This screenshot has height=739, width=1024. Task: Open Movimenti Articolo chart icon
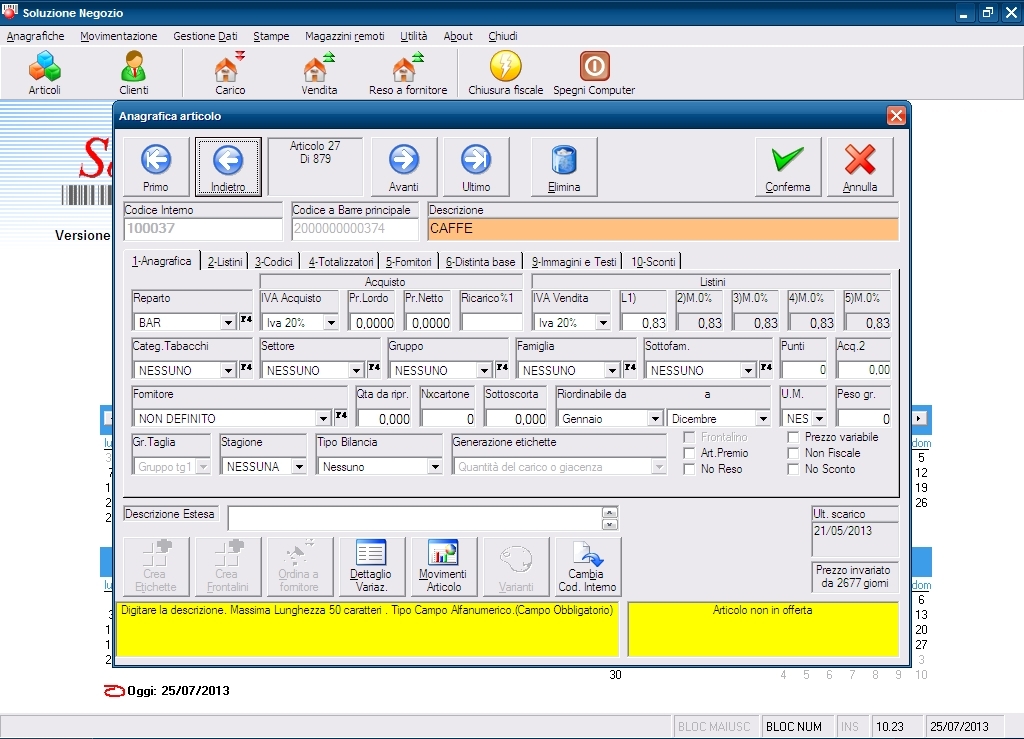(443, 566)
